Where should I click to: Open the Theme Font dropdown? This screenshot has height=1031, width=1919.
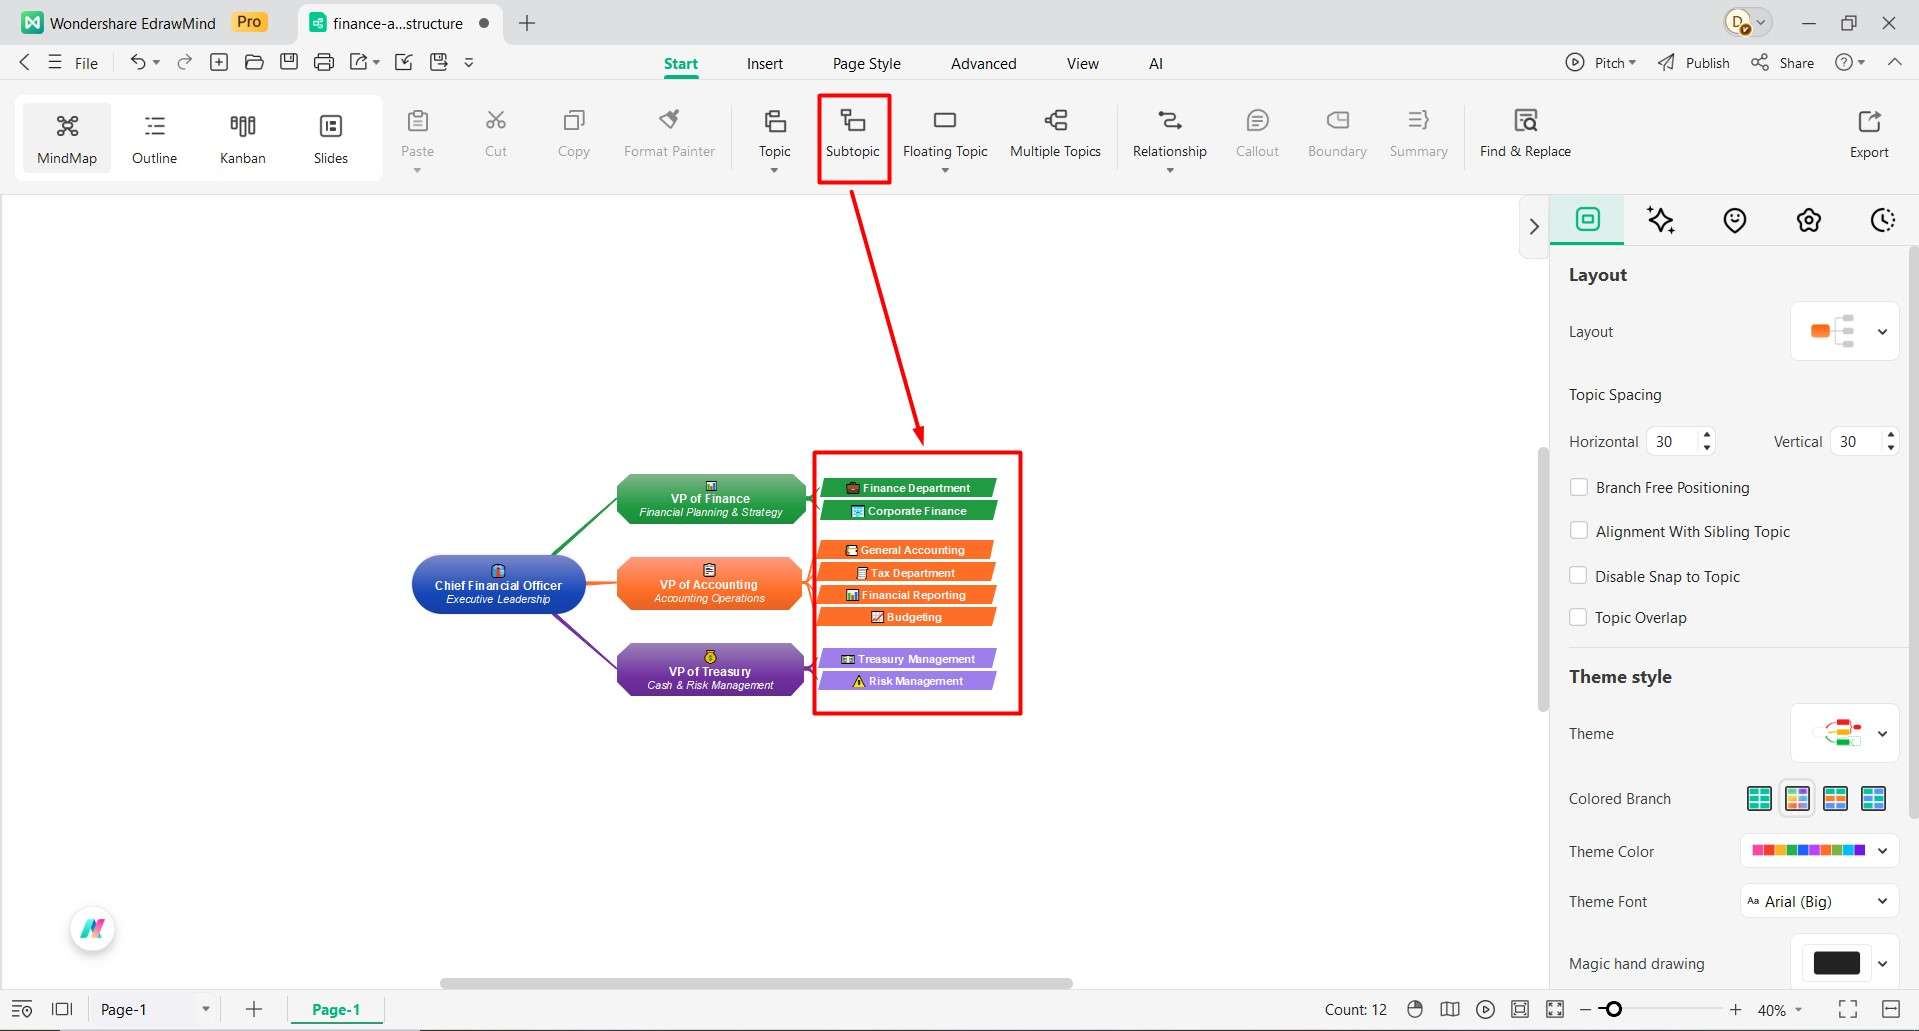pyautogui.click(x=1818, y=901)
